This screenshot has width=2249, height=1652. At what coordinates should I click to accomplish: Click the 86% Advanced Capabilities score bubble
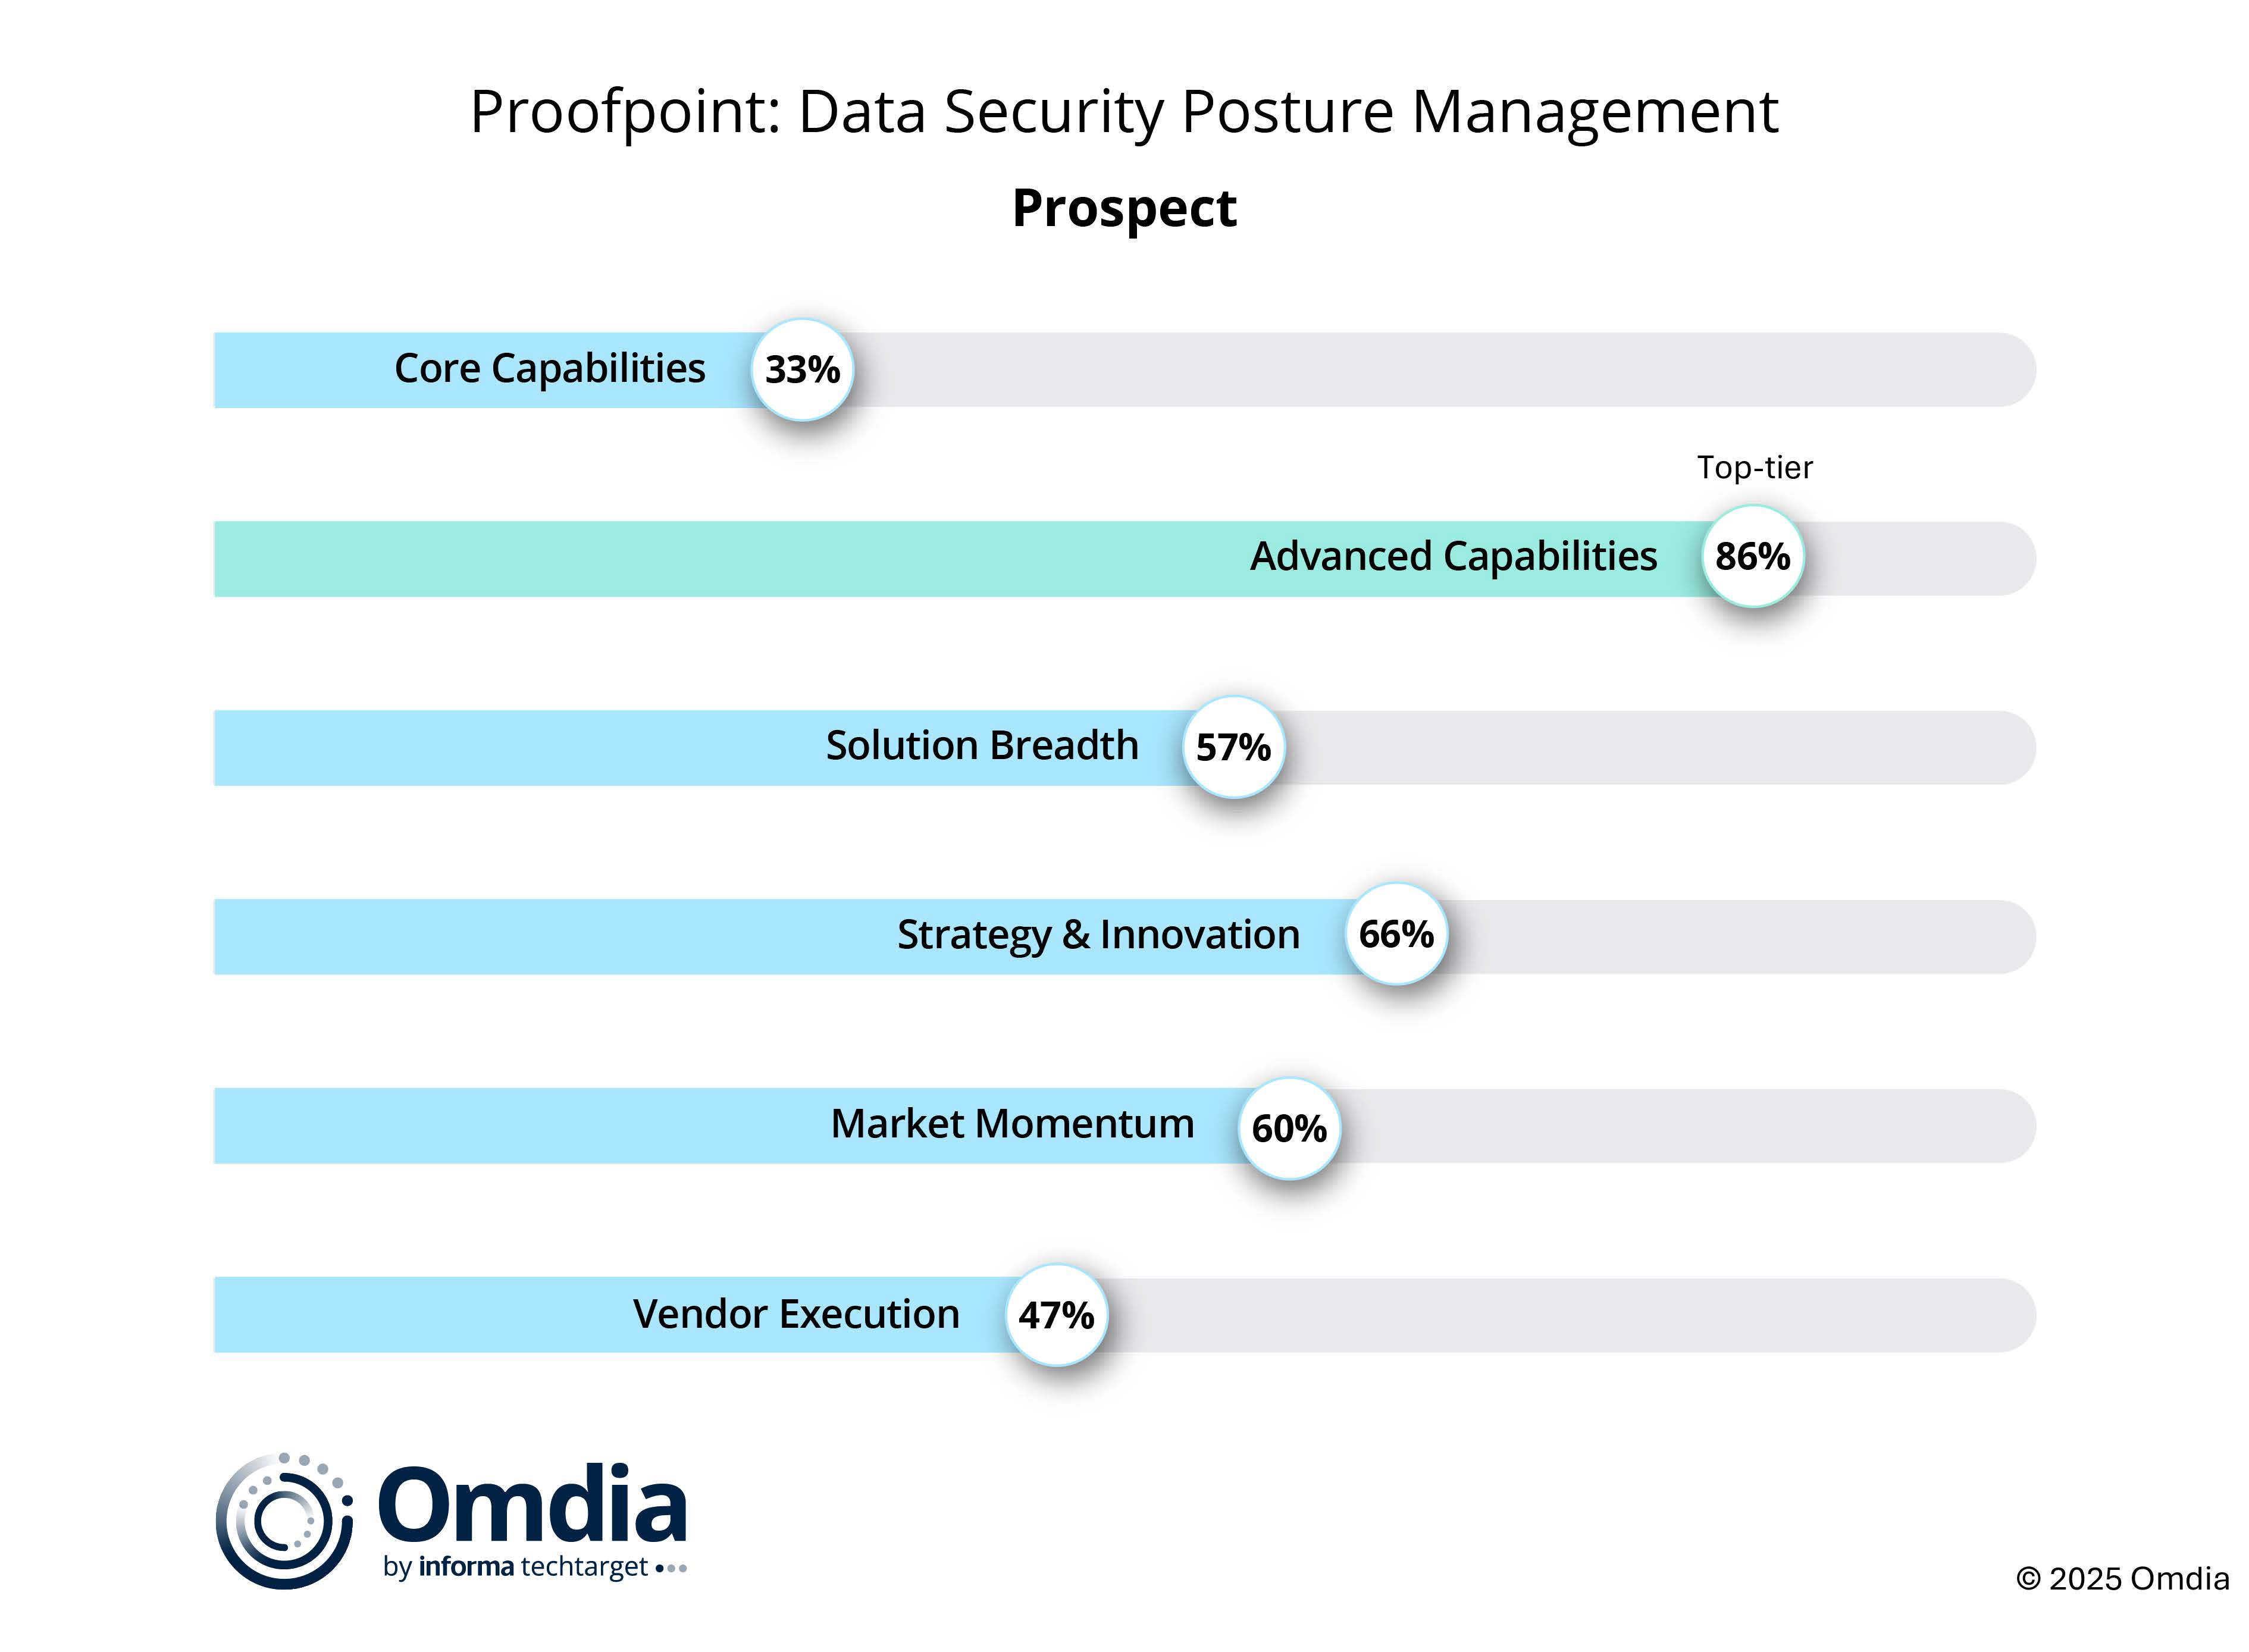[1752, 557]
